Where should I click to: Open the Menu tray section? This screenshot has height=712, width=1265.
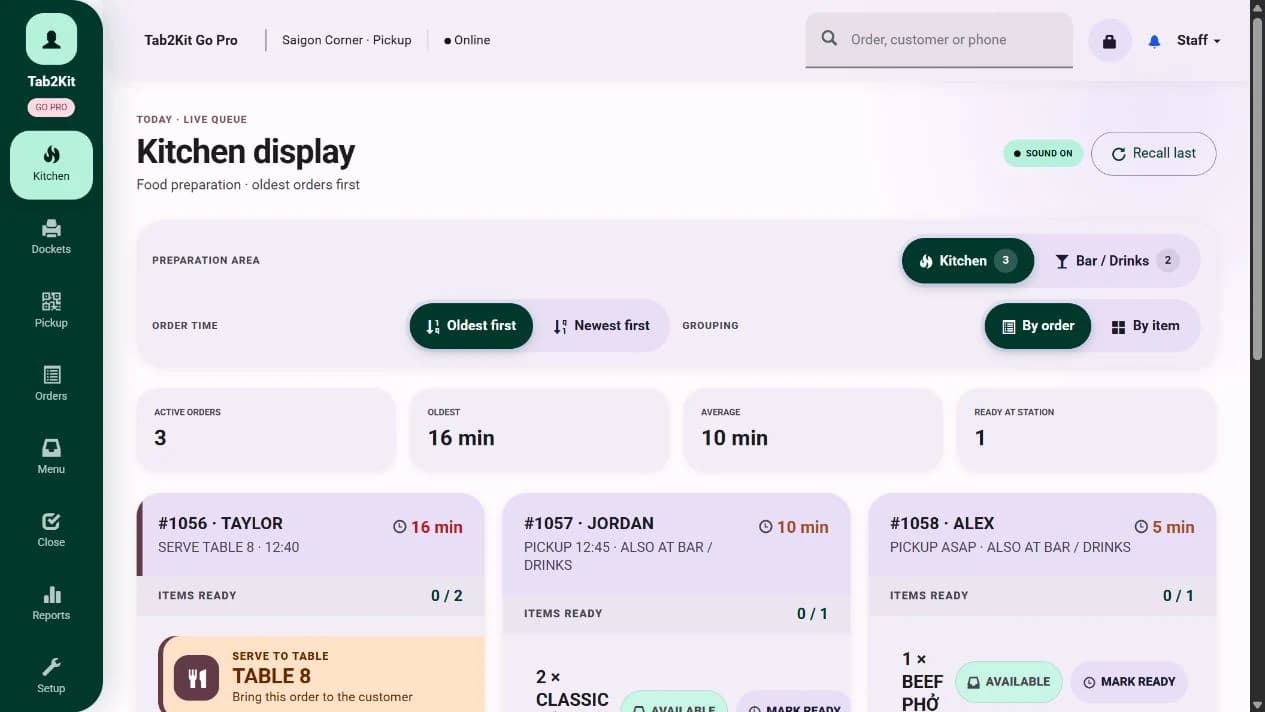(51, 456)
